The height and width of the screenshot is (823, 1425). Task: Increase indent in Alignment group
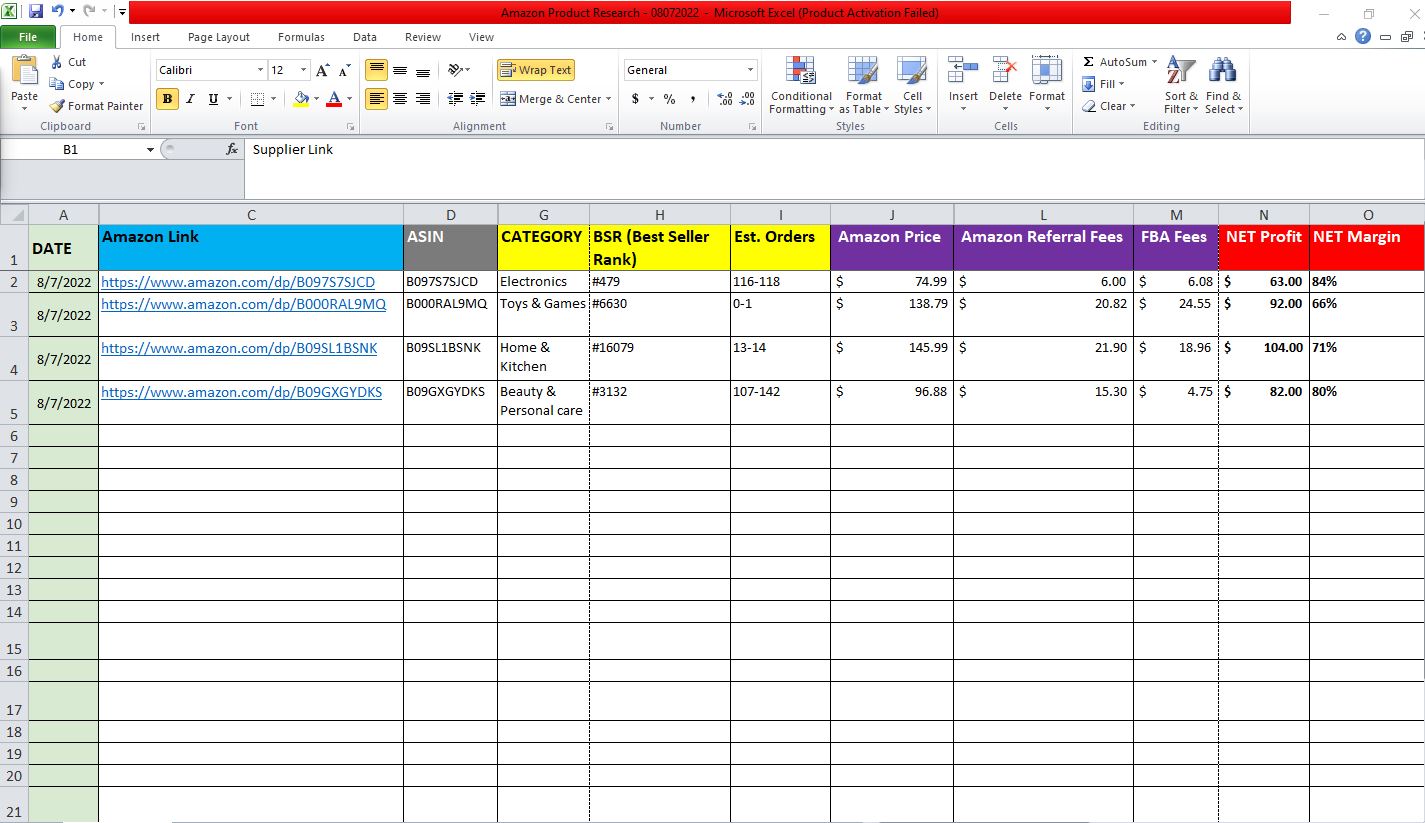478,99
